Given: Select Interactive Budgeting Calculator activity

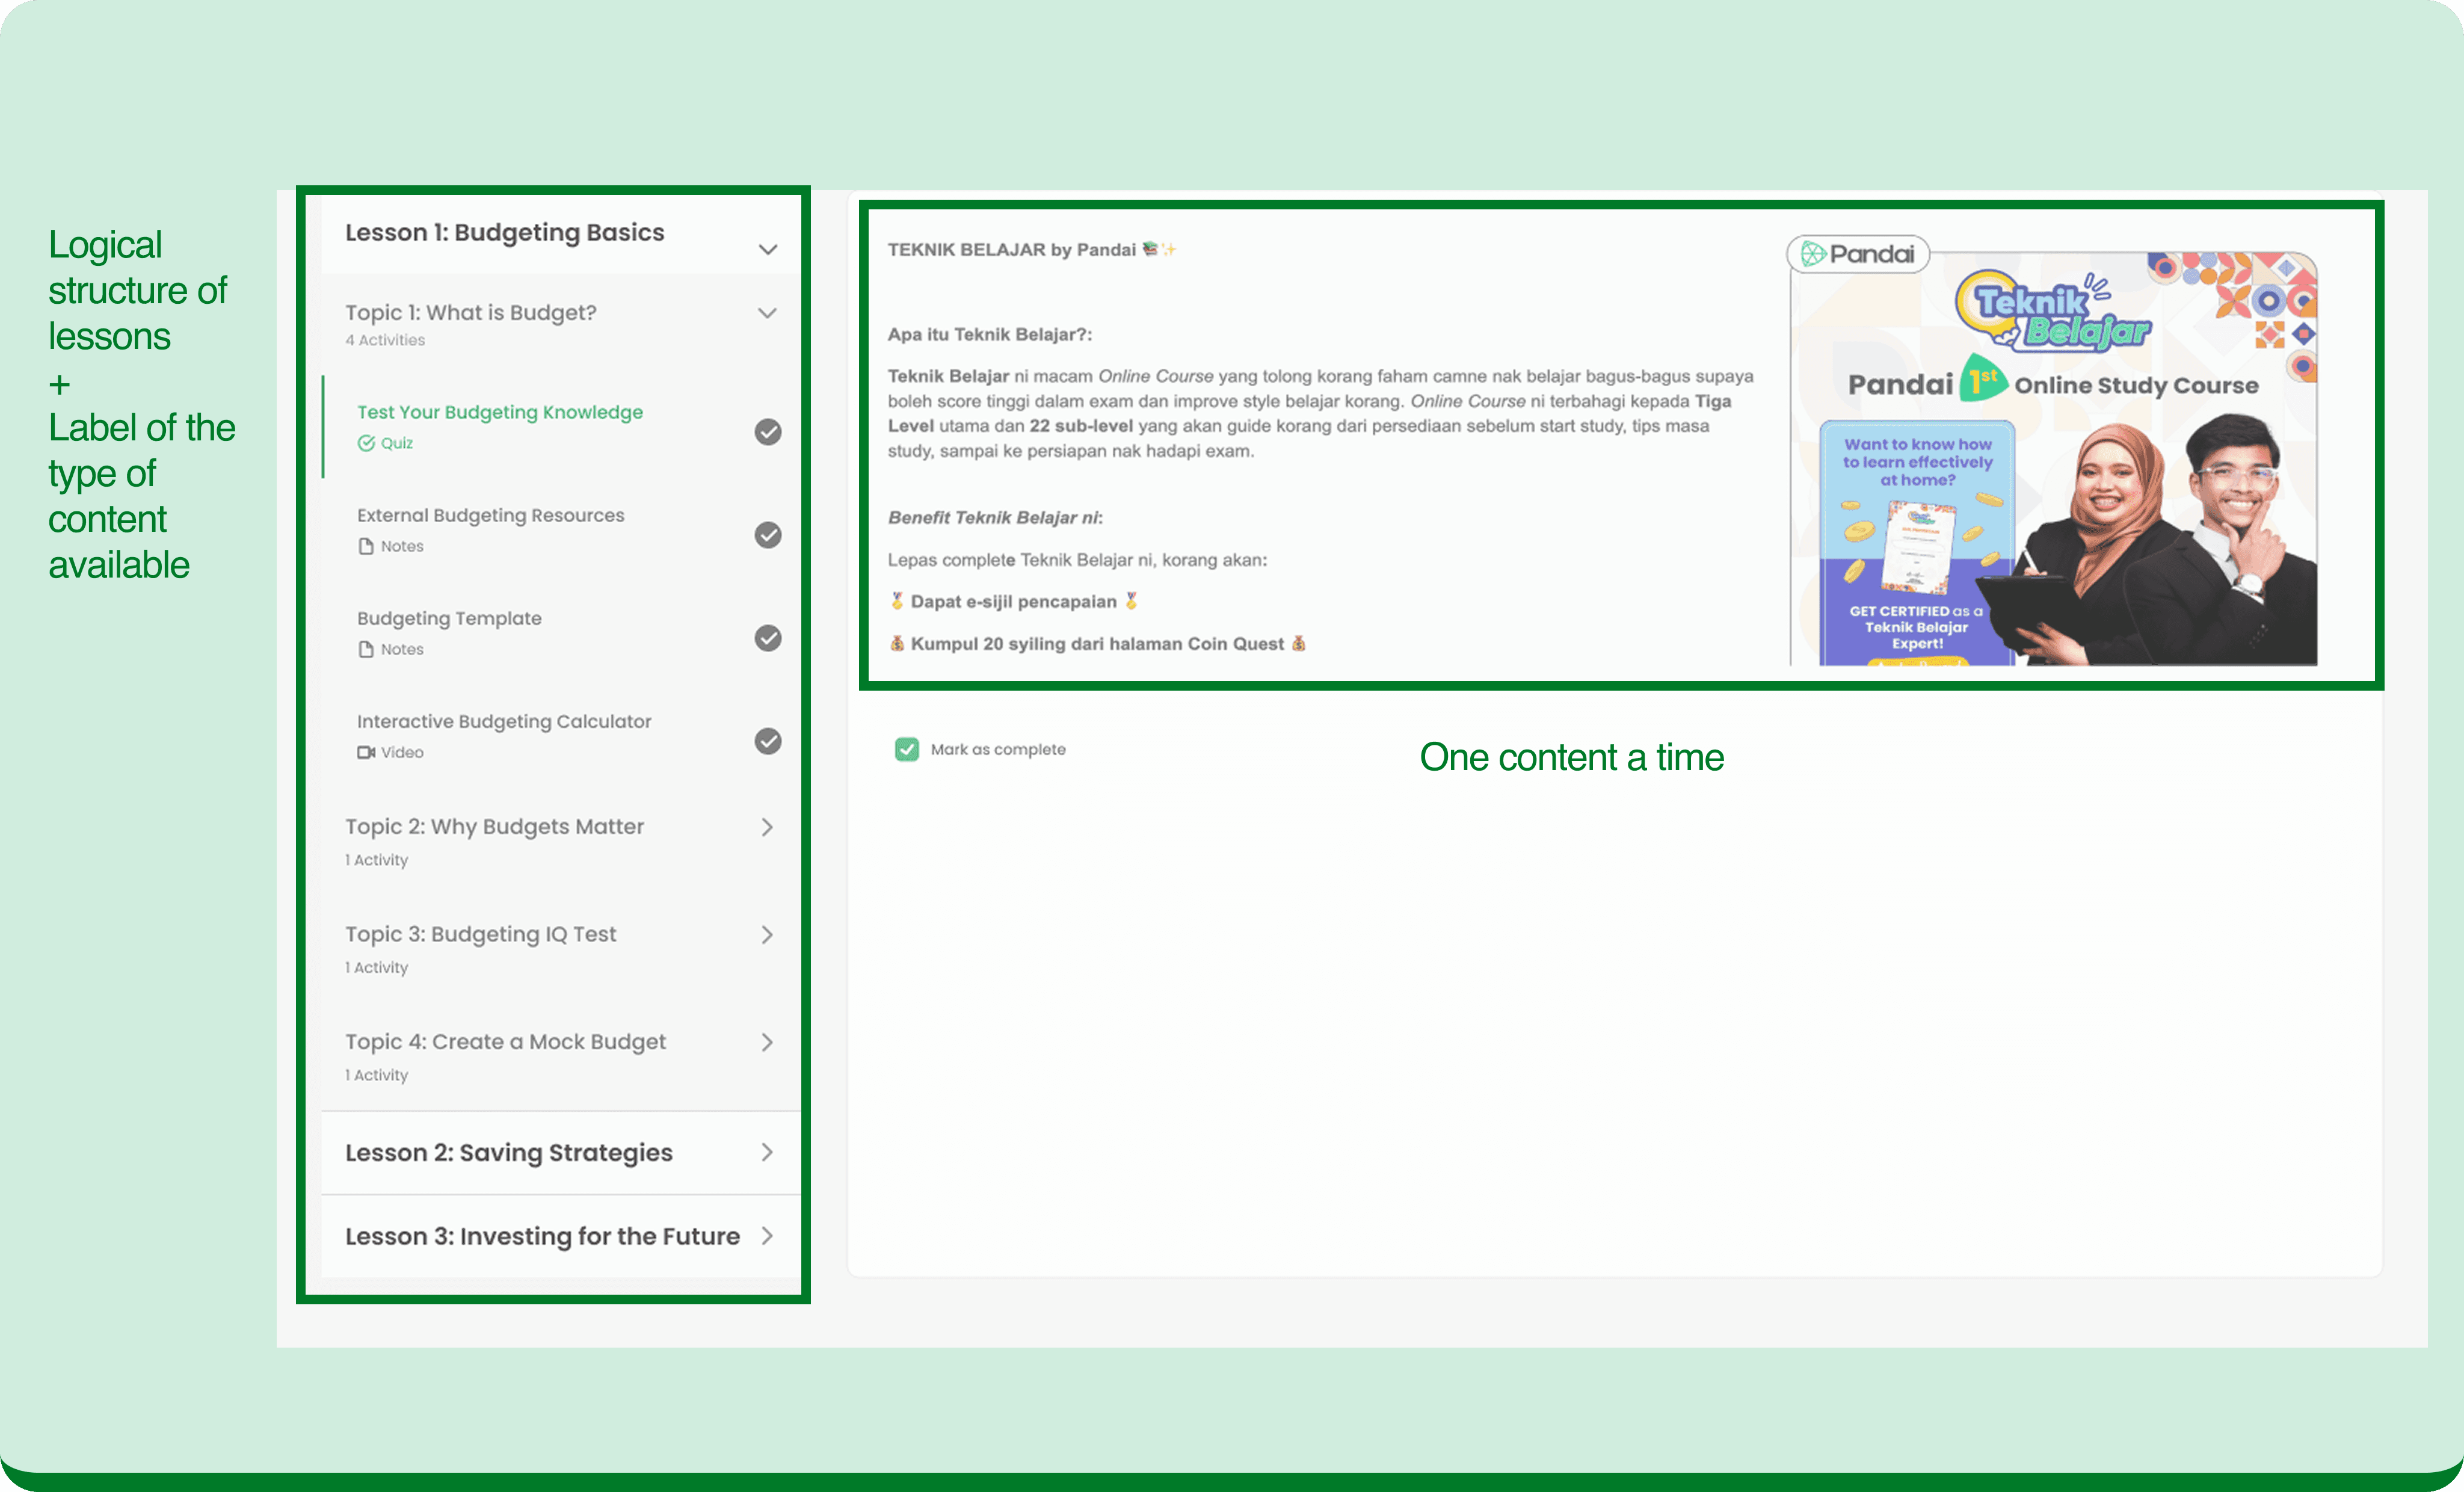Looking at the screenshot, I should tap(503, 721).
